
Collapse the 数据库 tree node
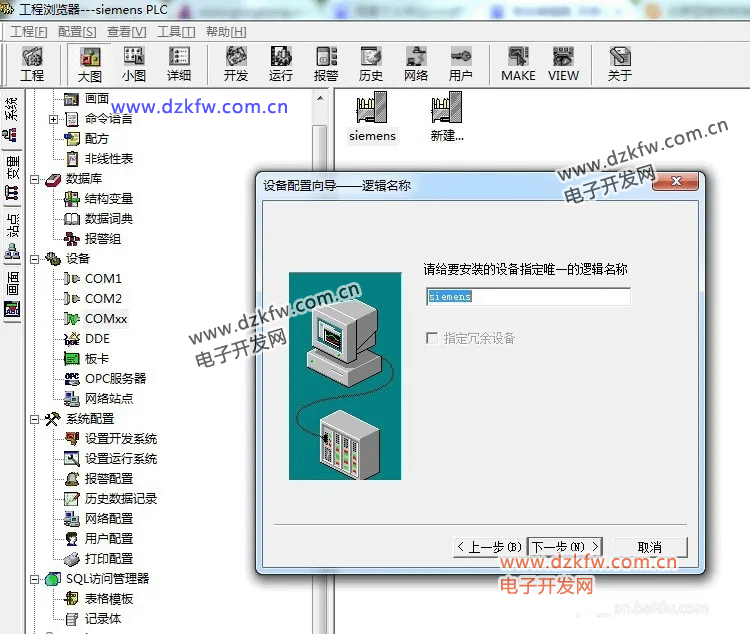35,179
